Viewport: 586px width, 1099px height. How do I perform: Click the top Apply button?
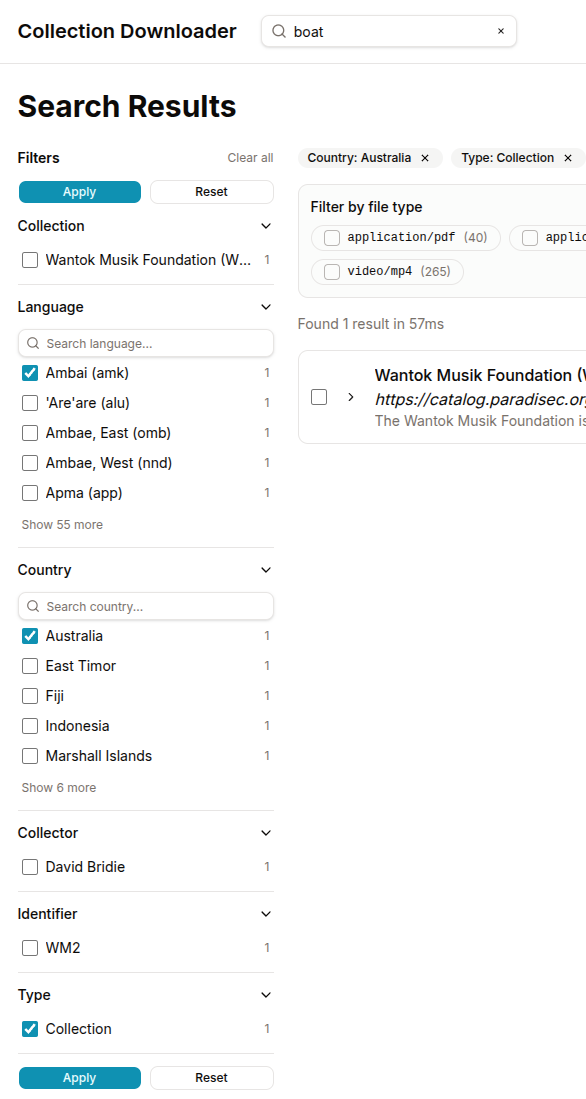(x=80, y=192)
